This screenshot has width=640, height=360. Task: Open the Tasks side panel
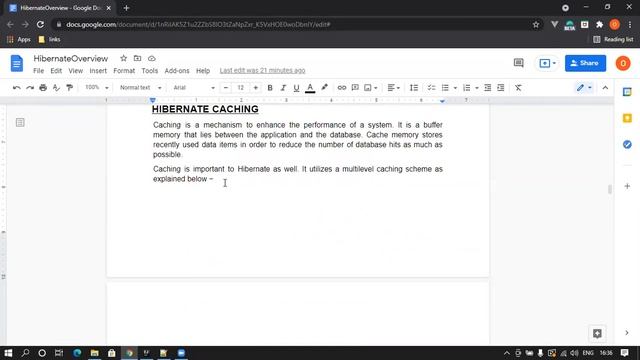pyautogui.click(x=627, y=144)
